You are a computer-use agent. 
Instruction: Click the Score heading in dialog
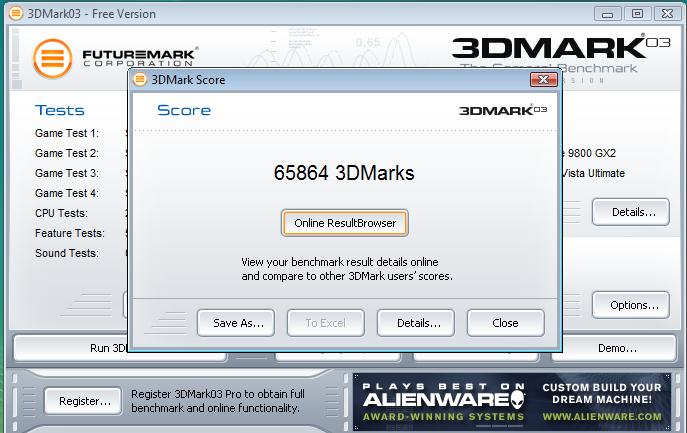(184, 110)
